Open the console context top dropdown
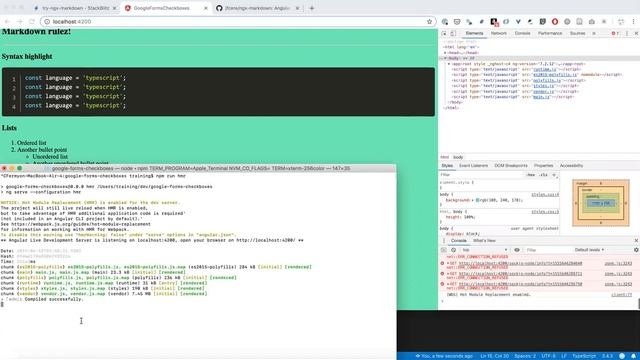This screenshot has height=360, width=640. tap(484, 250)
